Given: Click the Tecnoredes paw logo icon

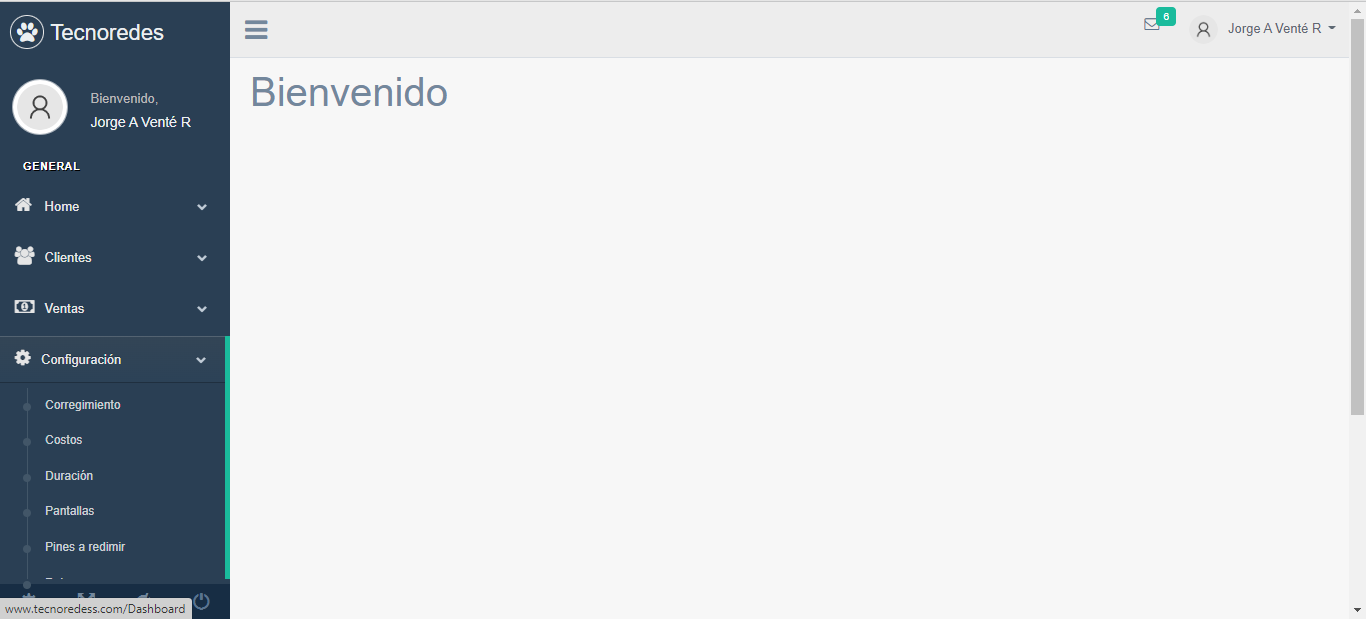Looking at the screenshot, I should (x=27, y=32).
